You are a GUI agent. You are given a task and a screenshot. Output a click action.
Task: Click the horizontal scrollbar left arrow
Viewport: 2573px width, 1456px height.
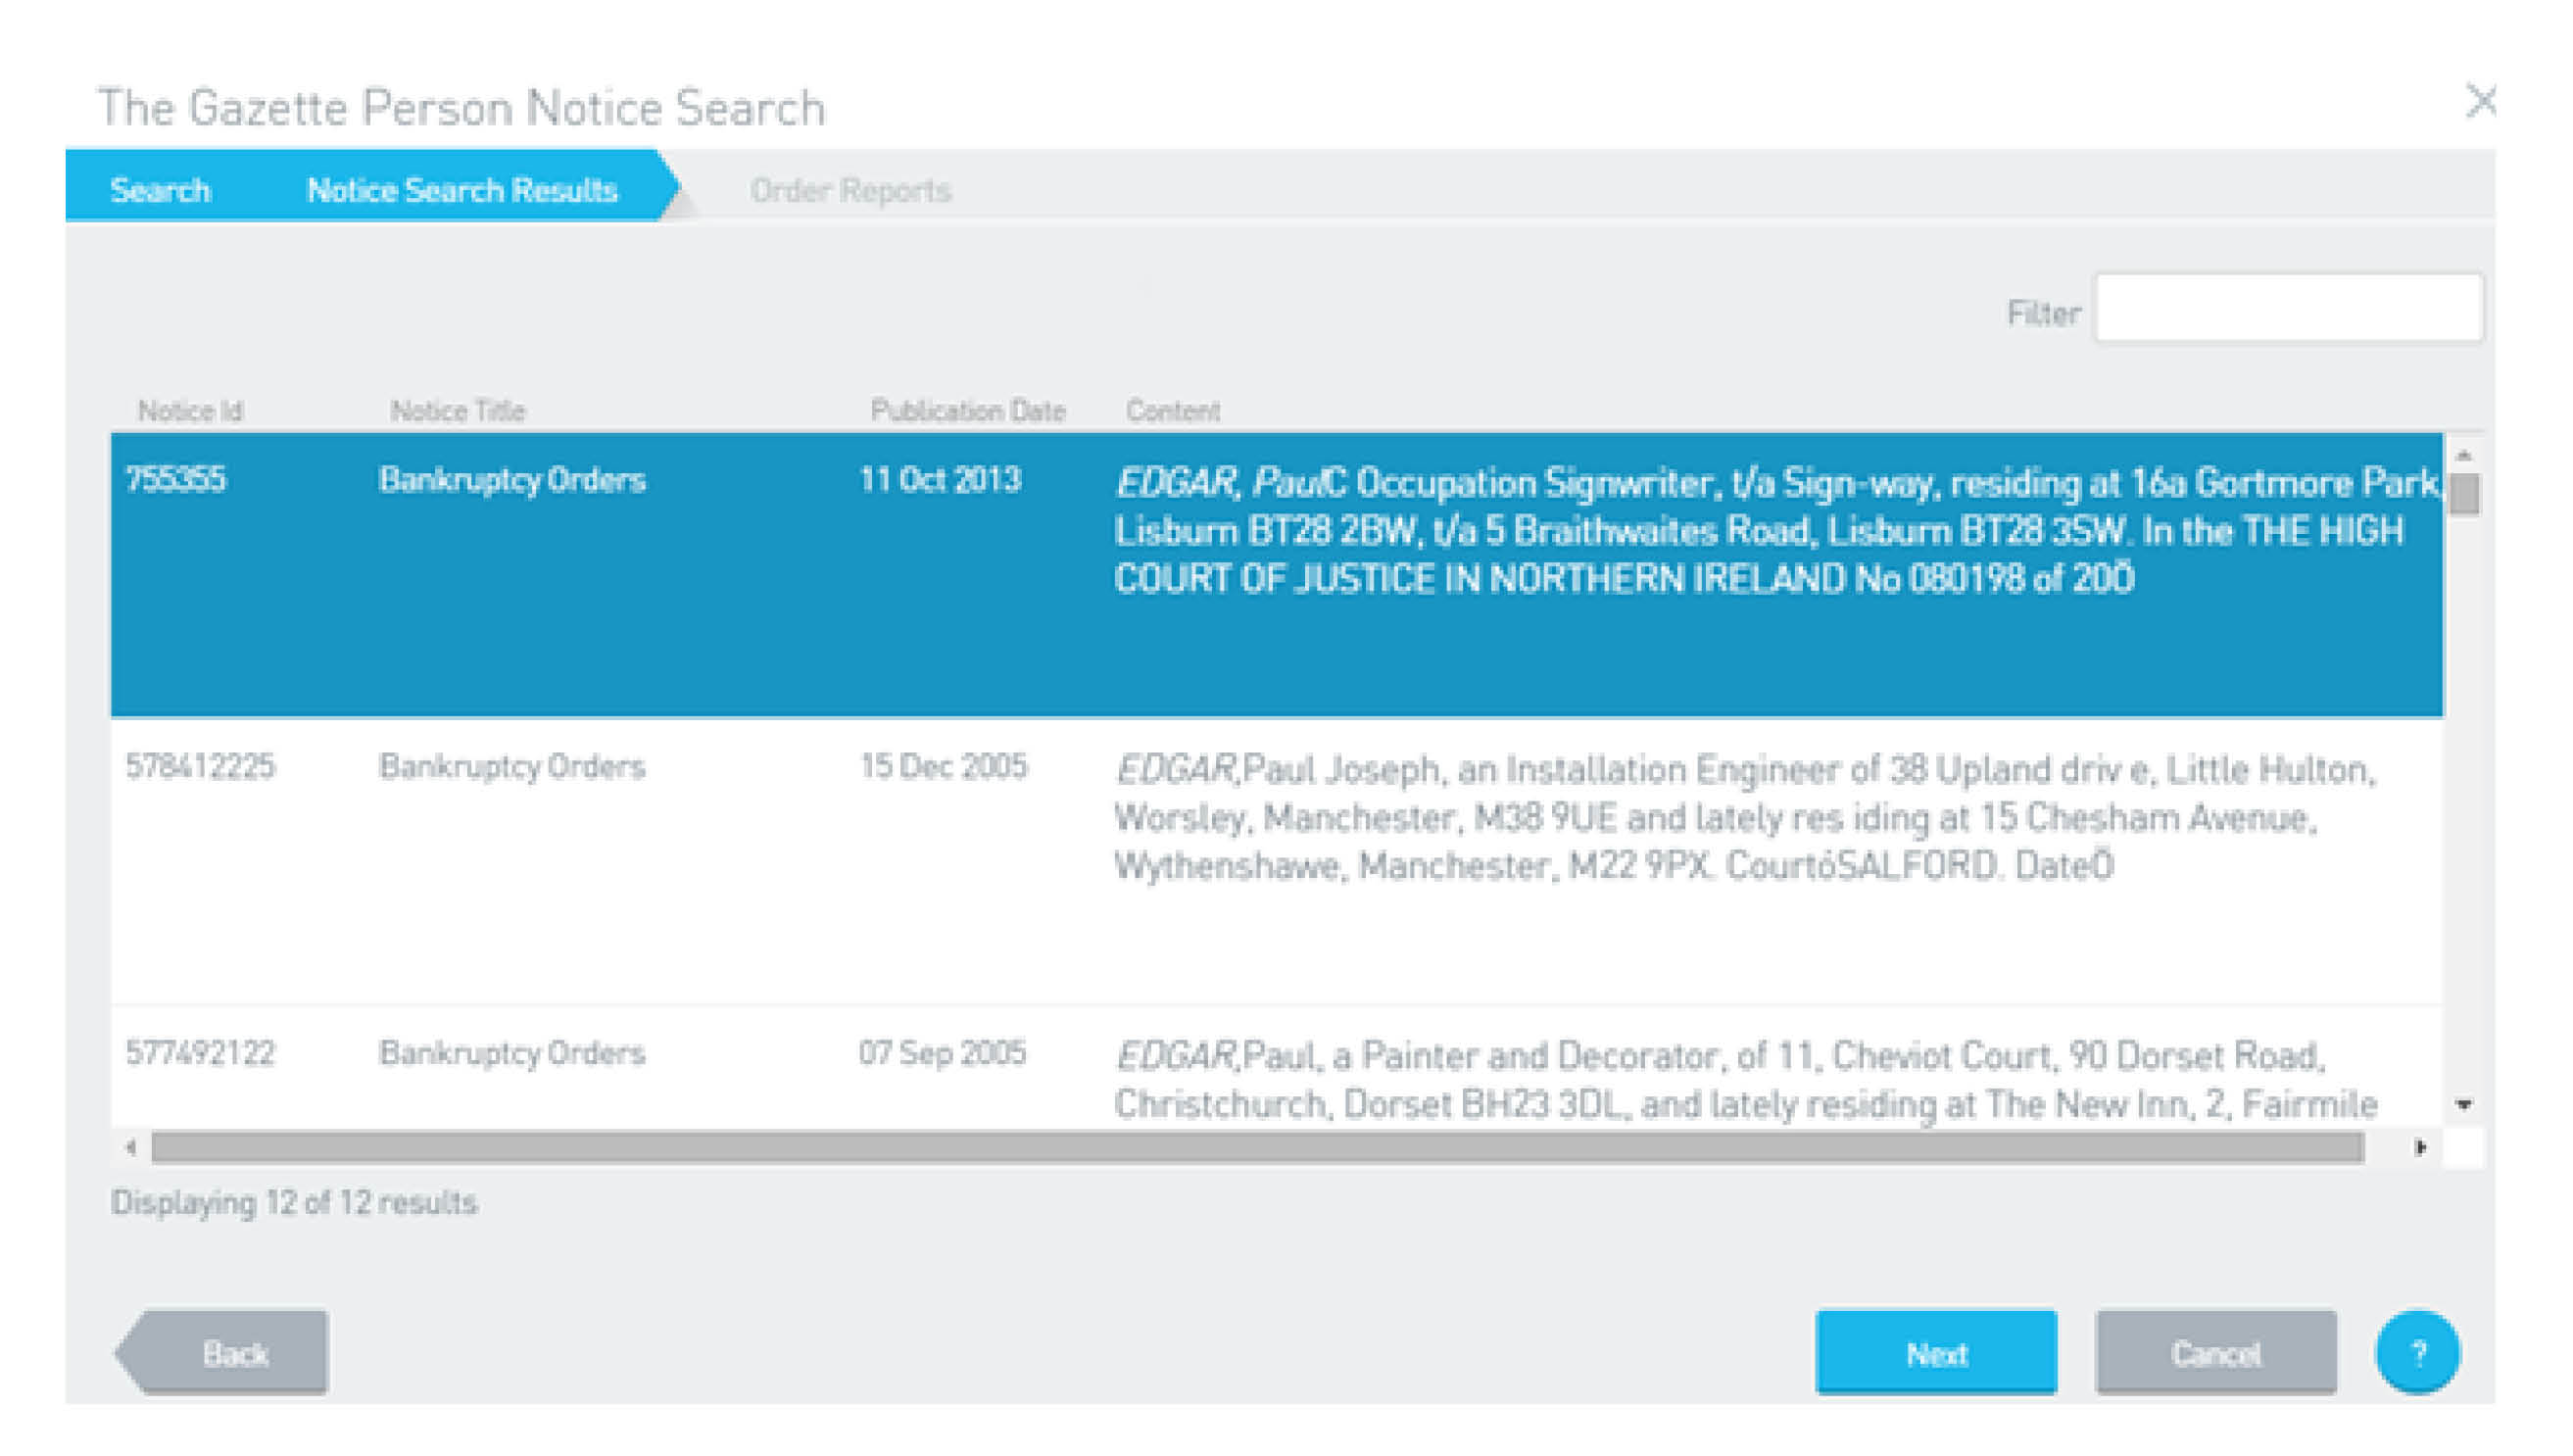pyautogui.click(x=131, y=1147)
